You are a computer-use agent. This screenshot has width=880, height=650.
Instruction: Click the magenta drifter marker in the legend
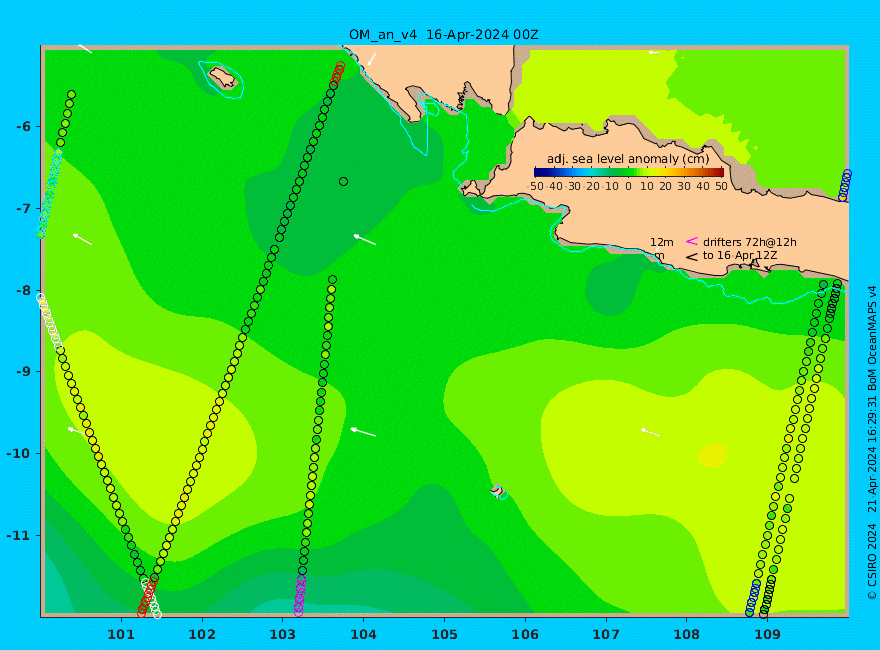[692, 241]
